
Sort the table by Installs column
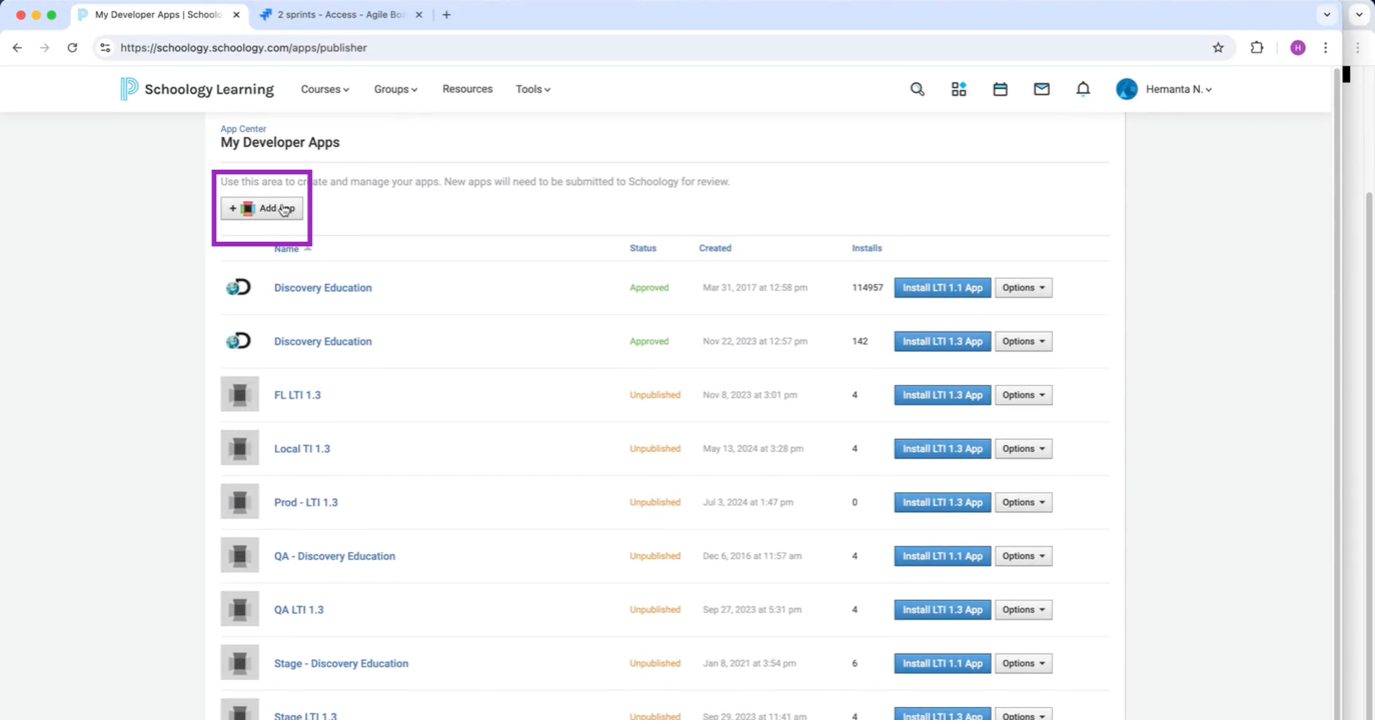pyautogui.click(x=867, y=248)
